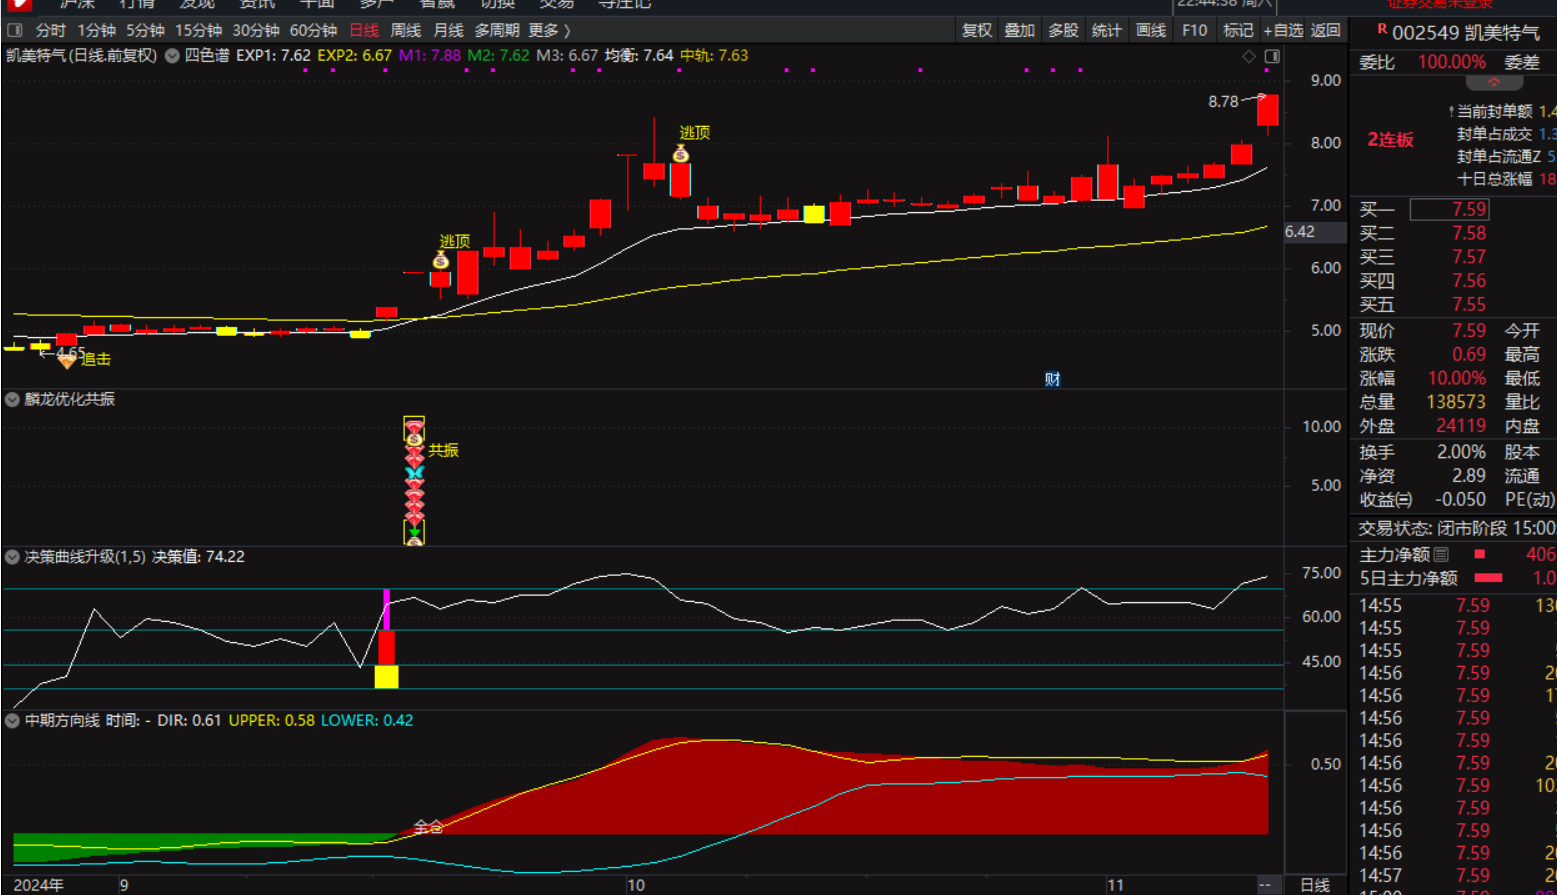Open the F10 company info
This screenshot has width=1557, height=895.
tap(1194, 31)
